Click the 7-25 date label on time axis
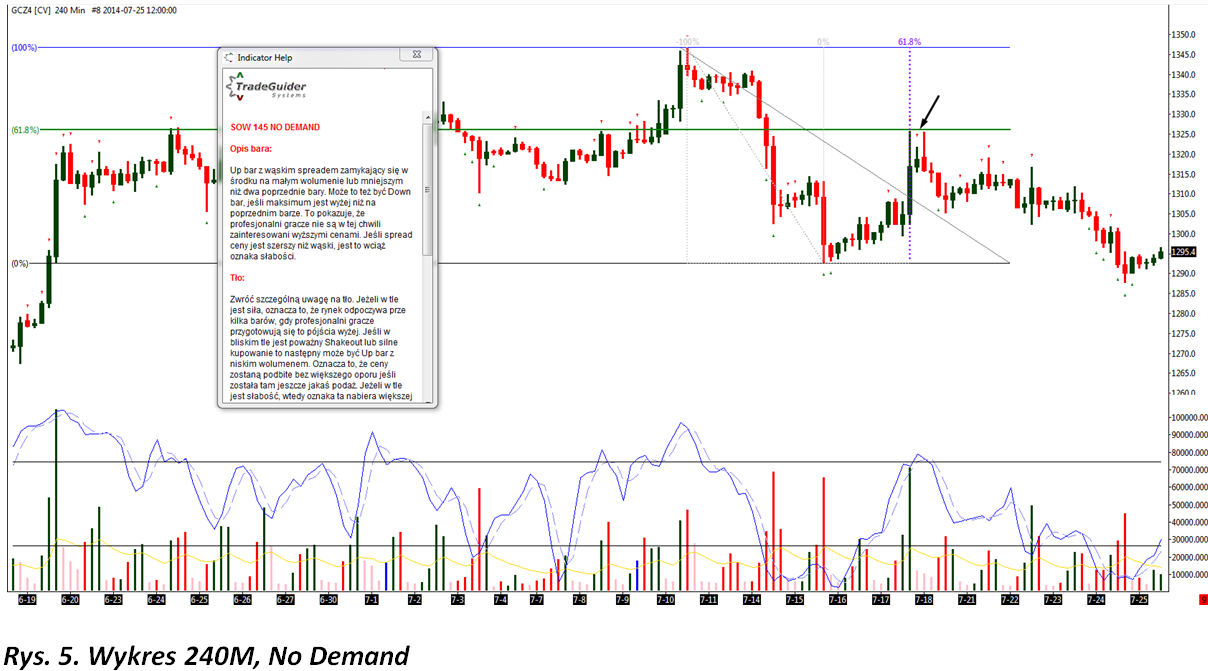Image resolution: width=1208 pixels, height=671 pixels. point(1138,600)
